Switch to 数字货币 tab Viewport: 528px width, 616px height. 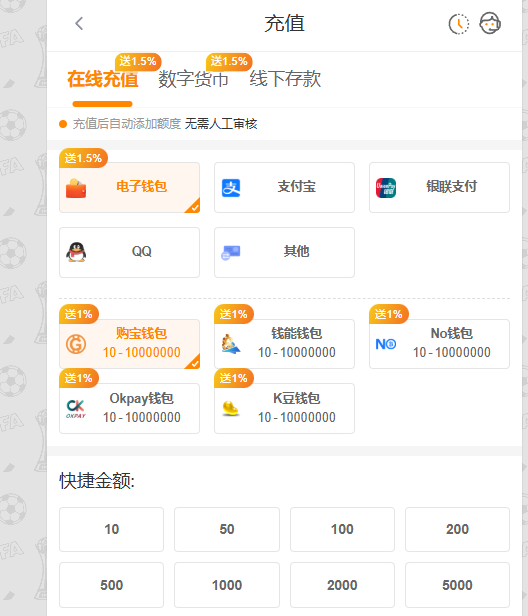(x=193, y=79)
